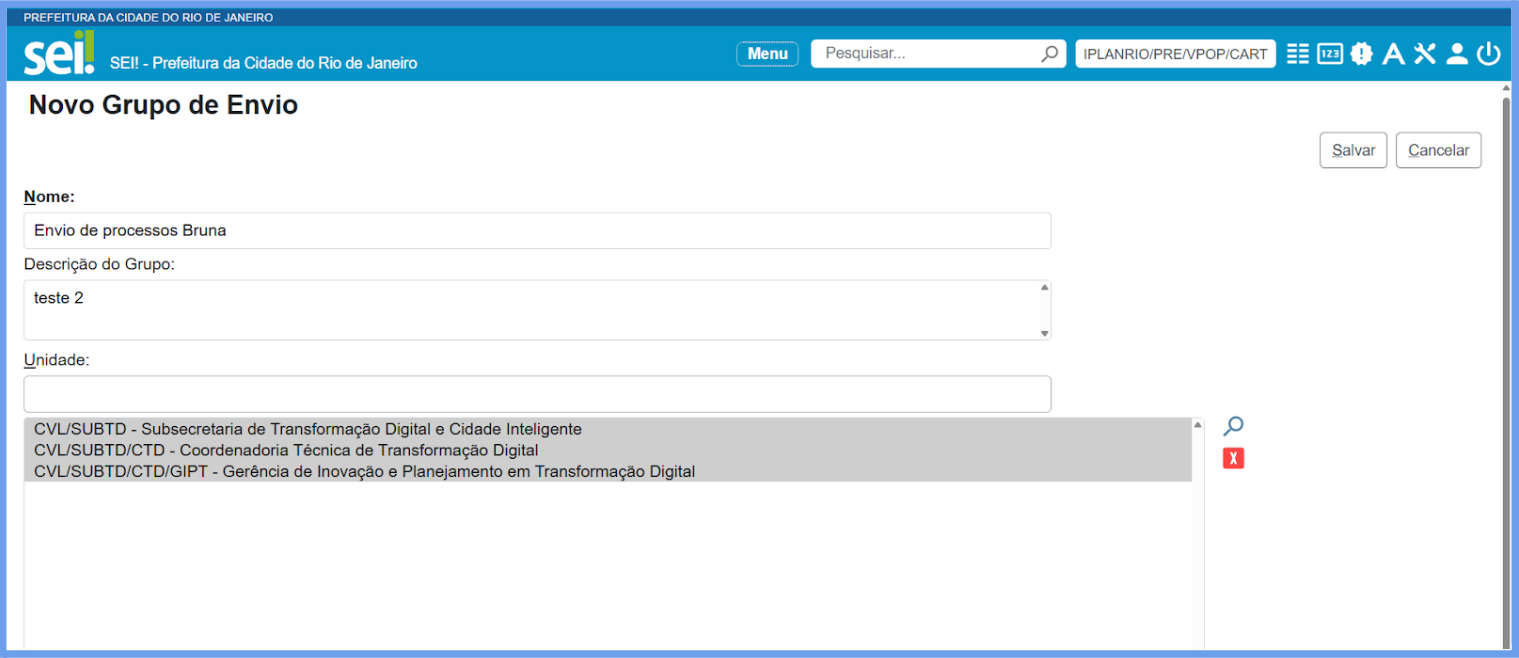Click the letter A accessibility icon

[1393, 54]
